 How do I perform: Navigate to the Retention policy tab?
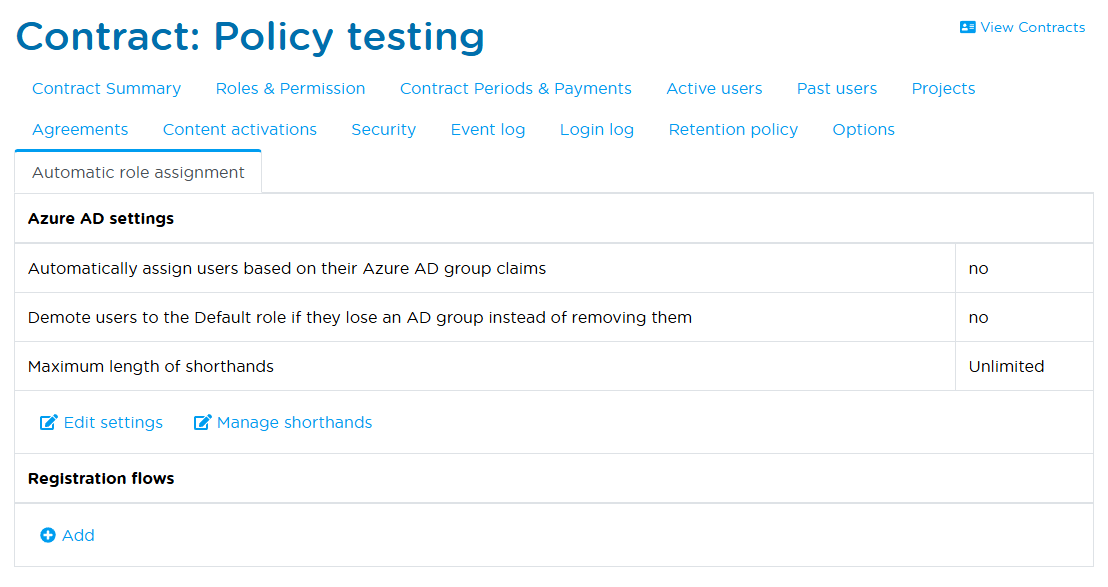pos(733,130)
